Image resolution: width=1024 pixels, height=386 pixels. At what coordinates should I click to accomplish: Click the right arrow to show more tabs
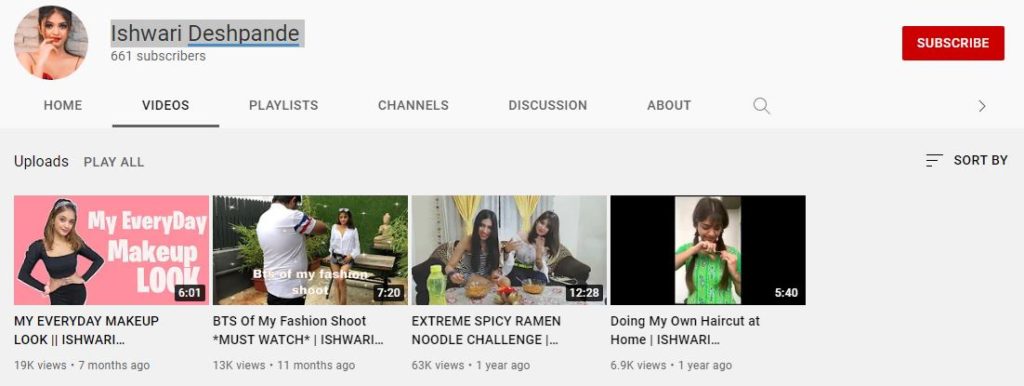982,106
